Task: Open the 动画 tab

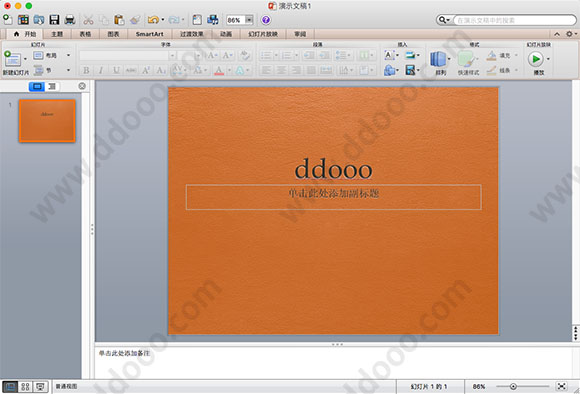Action: (226, 34)
